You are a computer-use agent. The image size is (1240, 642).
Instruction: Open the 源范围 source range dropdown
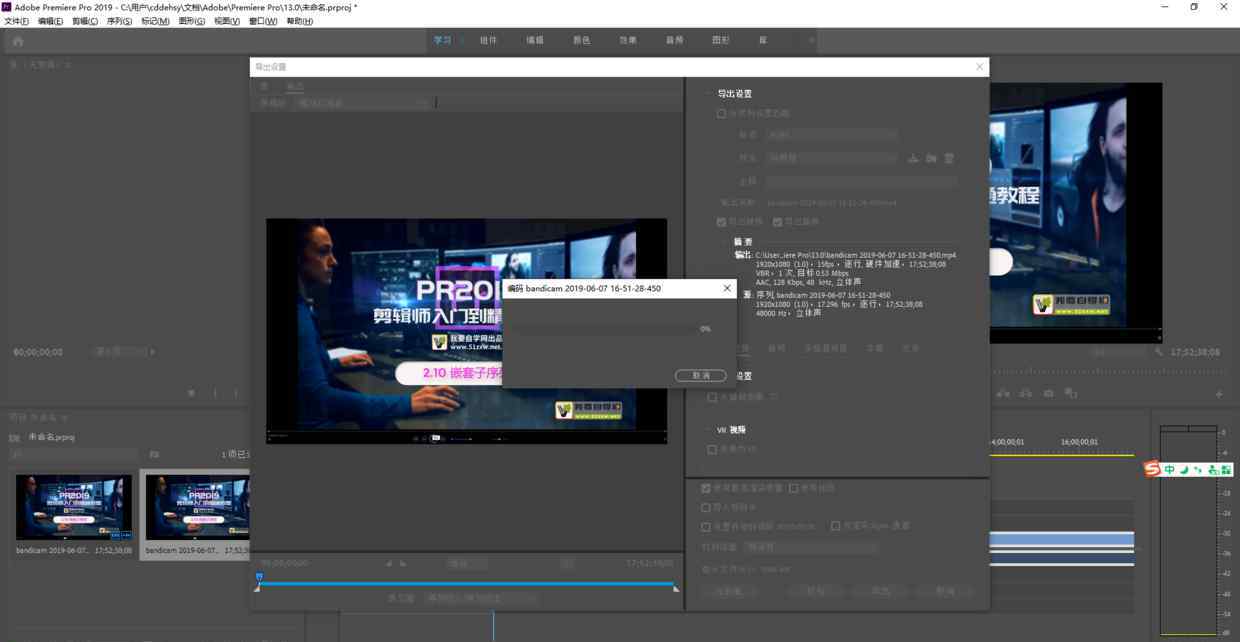tap(481, 598)
